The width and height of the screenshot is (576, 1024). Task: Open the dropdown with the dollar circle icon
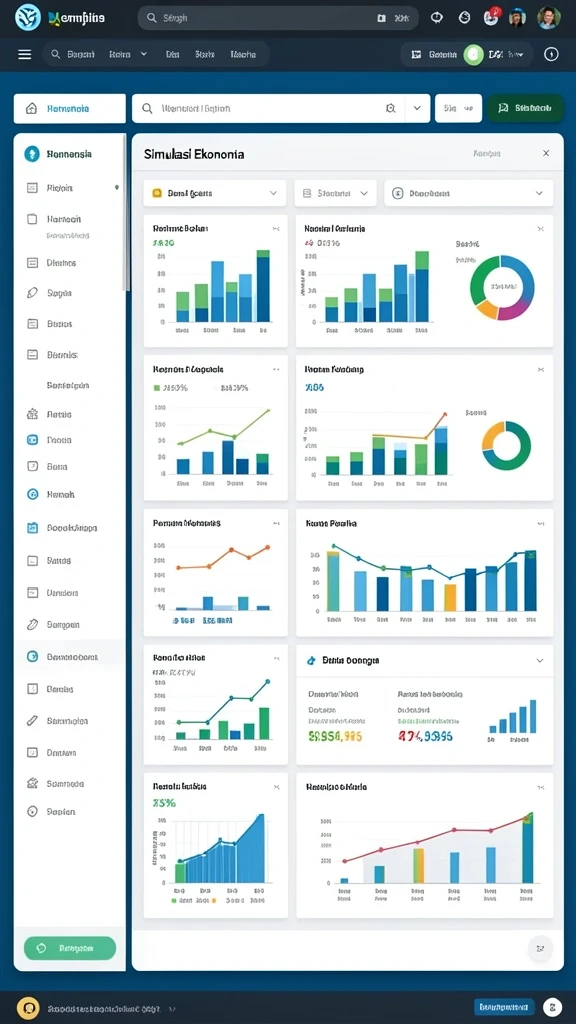click(468, 193)
